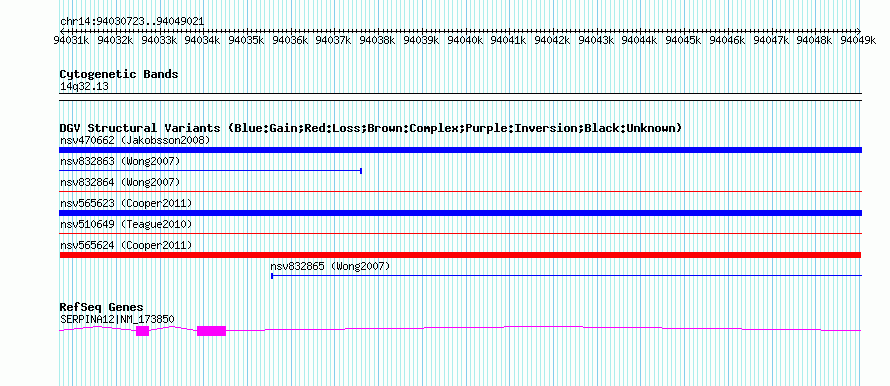Click the 94047k ruler tick label

771,40
